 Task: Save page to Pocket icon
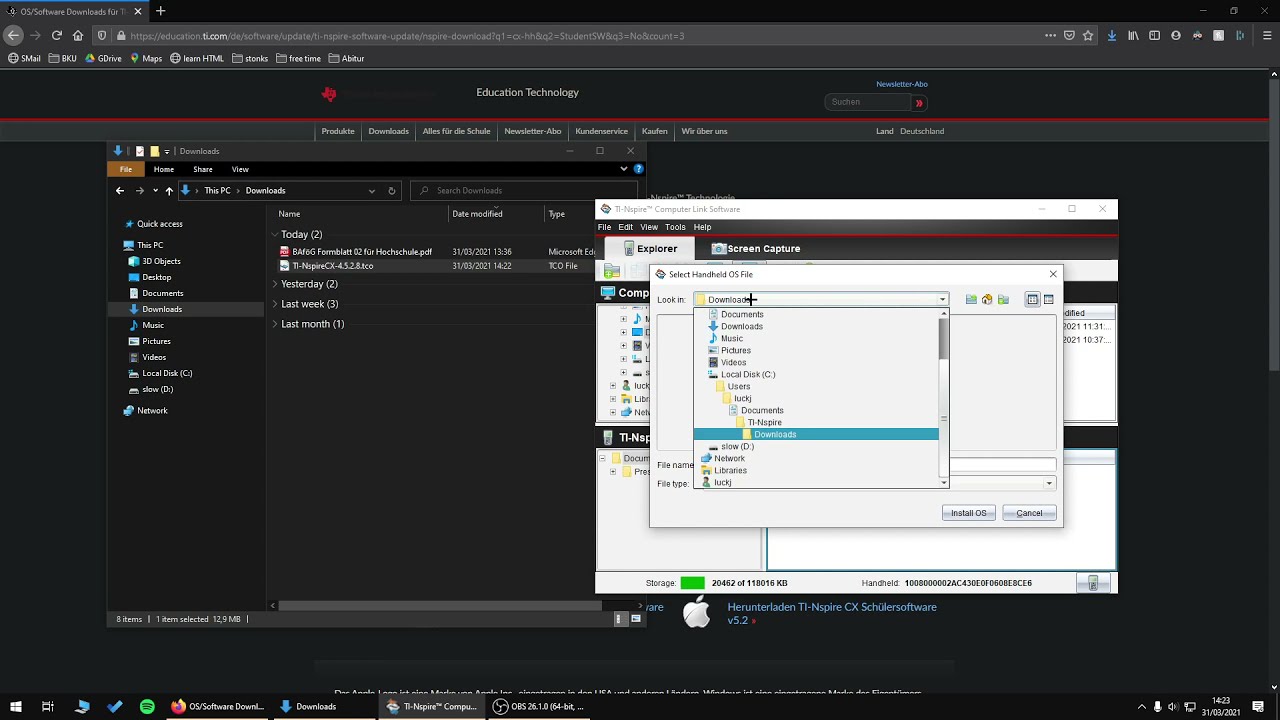[x=1069, y=35]
